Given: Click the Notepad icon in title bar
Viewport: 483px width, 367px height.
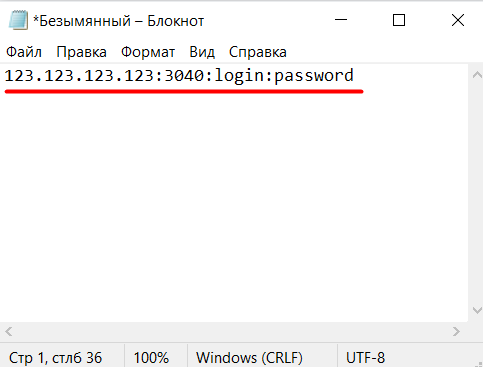Looking at the screenshot, I should 18,20.
